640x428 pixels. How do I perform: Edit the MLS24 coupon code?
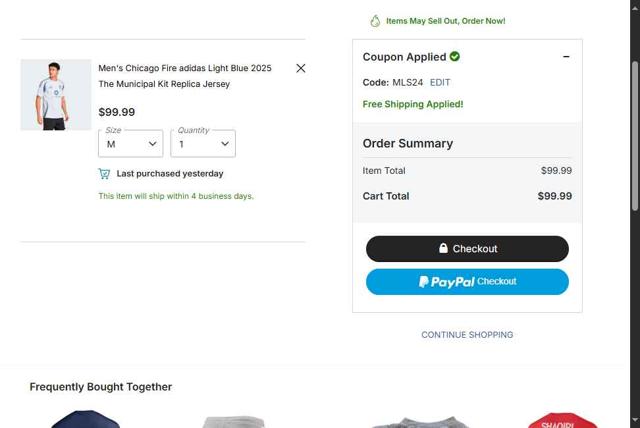coord(440,82)
